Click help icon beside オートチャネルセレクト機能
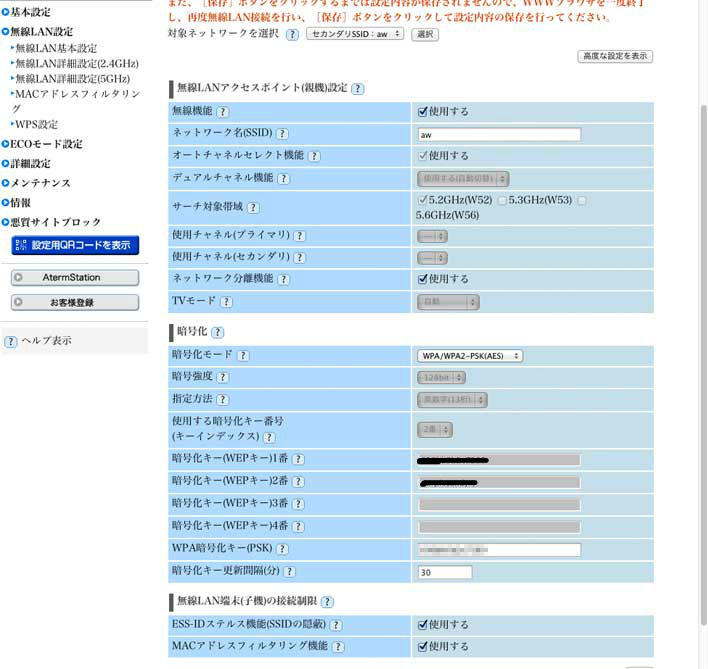The height and width of the screenshot is (669, 708). [x=314, y=156]
